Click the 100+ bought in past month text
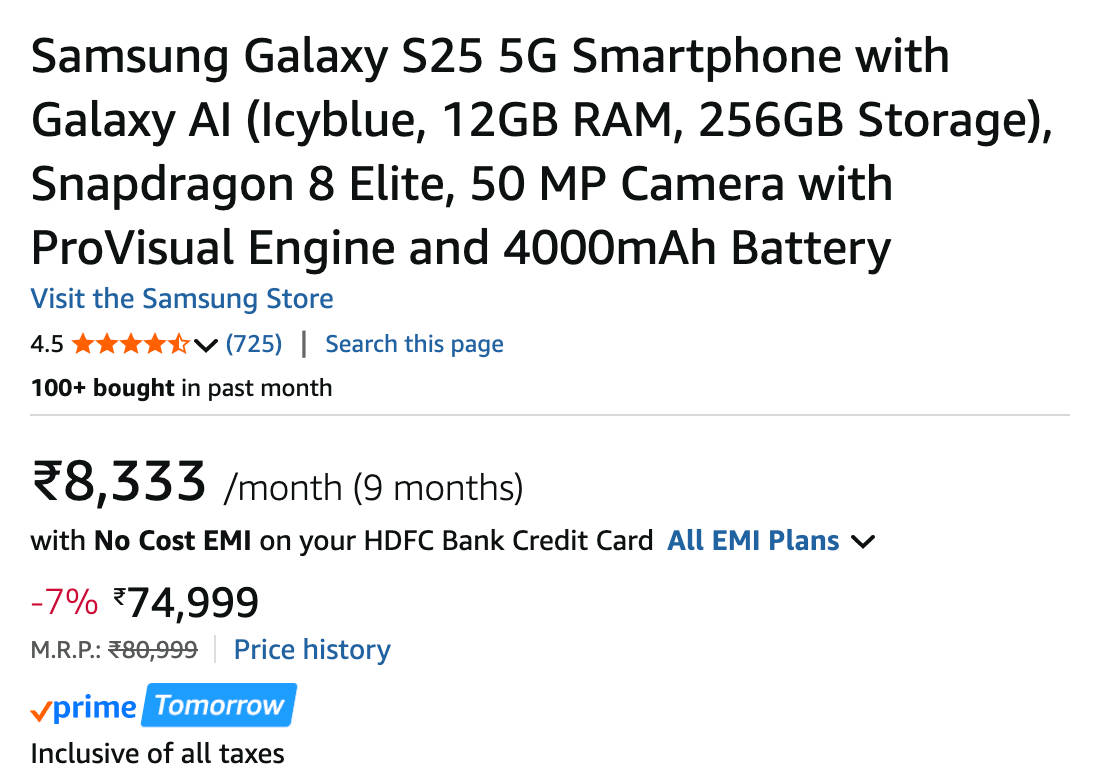1098x784 pixels. pyautogui.click(x=181, y=388)
